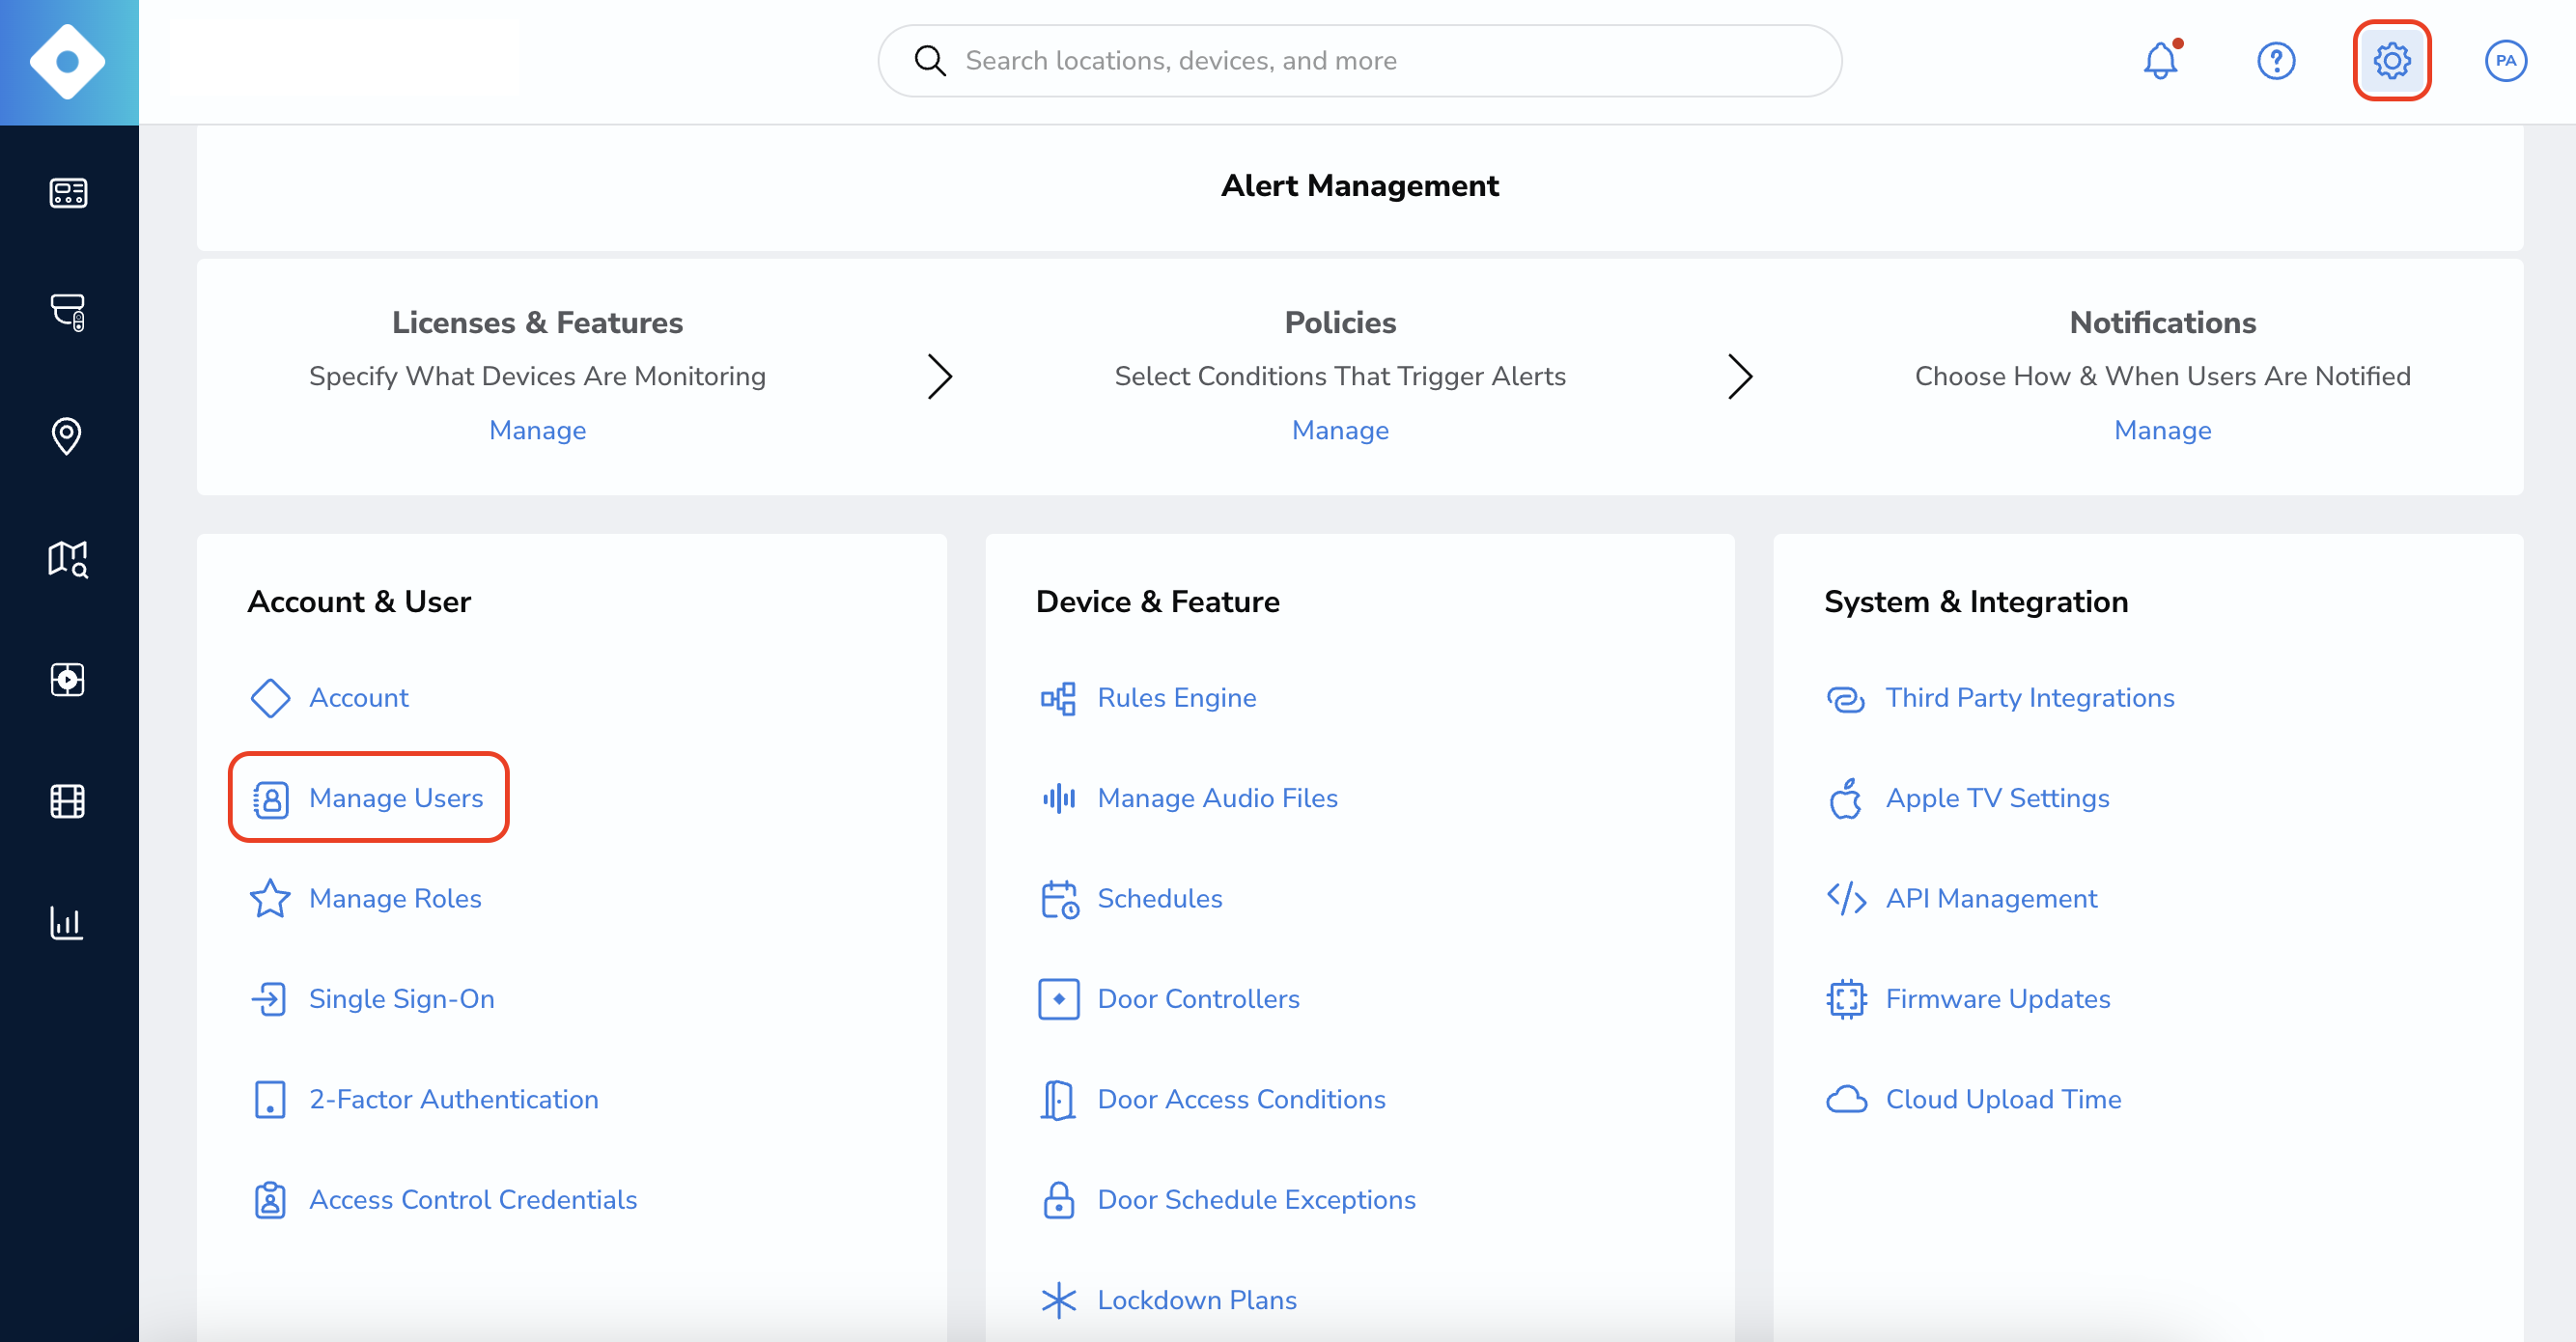Click the asterisk icon beside Lockdown Plans
The height and width of the screenshot is (1342, 2576).
pos(1058,1300)
